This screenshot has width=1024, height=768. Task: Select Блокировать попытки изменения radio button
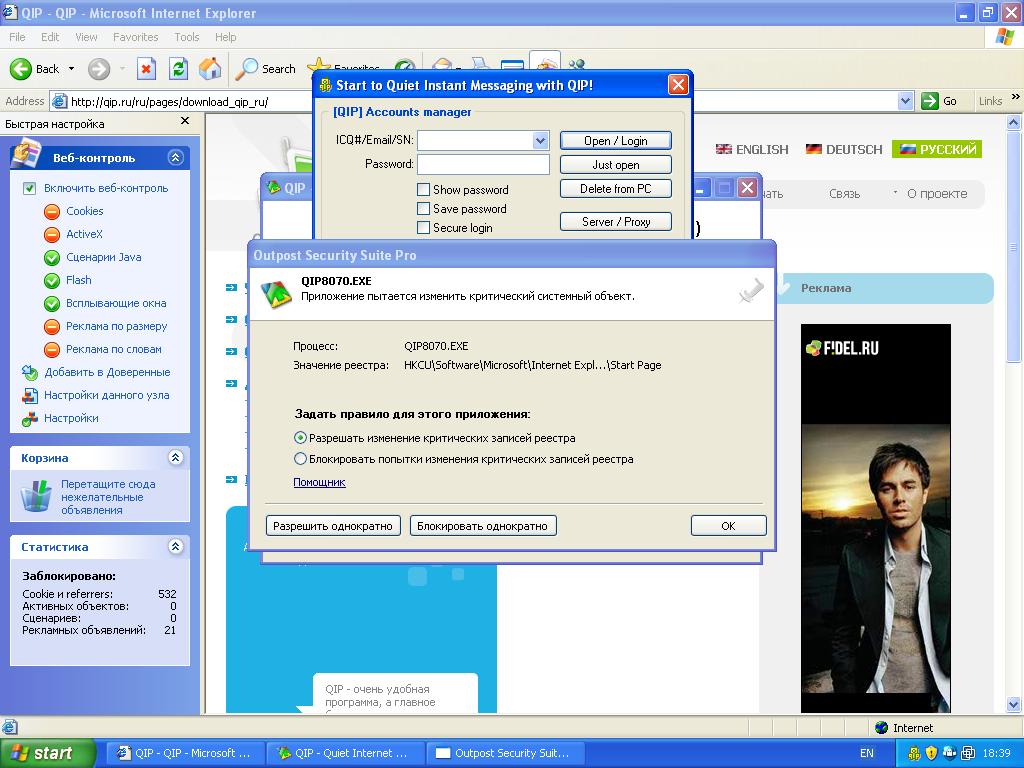pyautogui.click(x=300, y=458)
